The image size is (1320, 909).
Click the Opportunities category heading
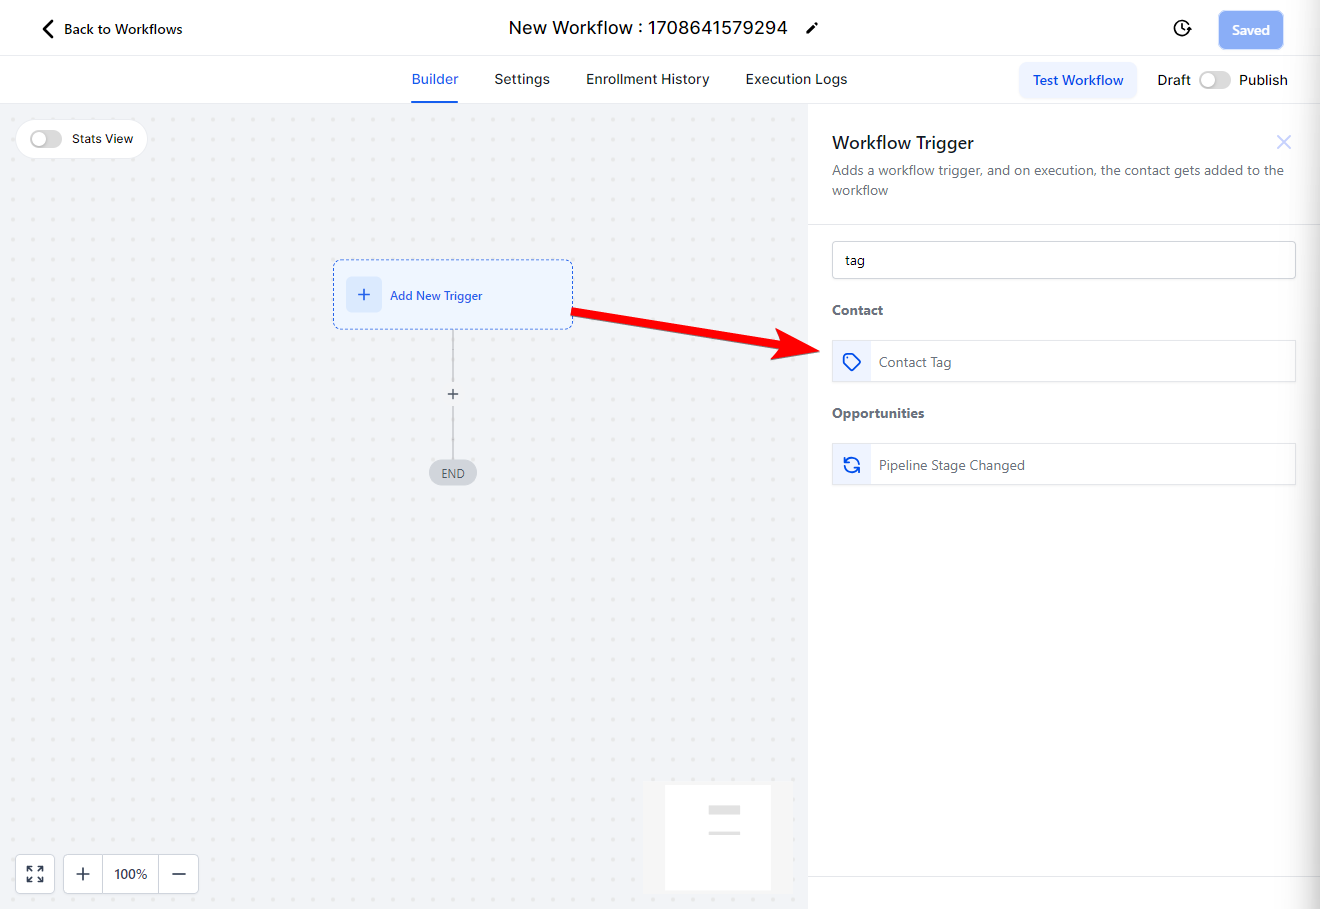[878, 413]
